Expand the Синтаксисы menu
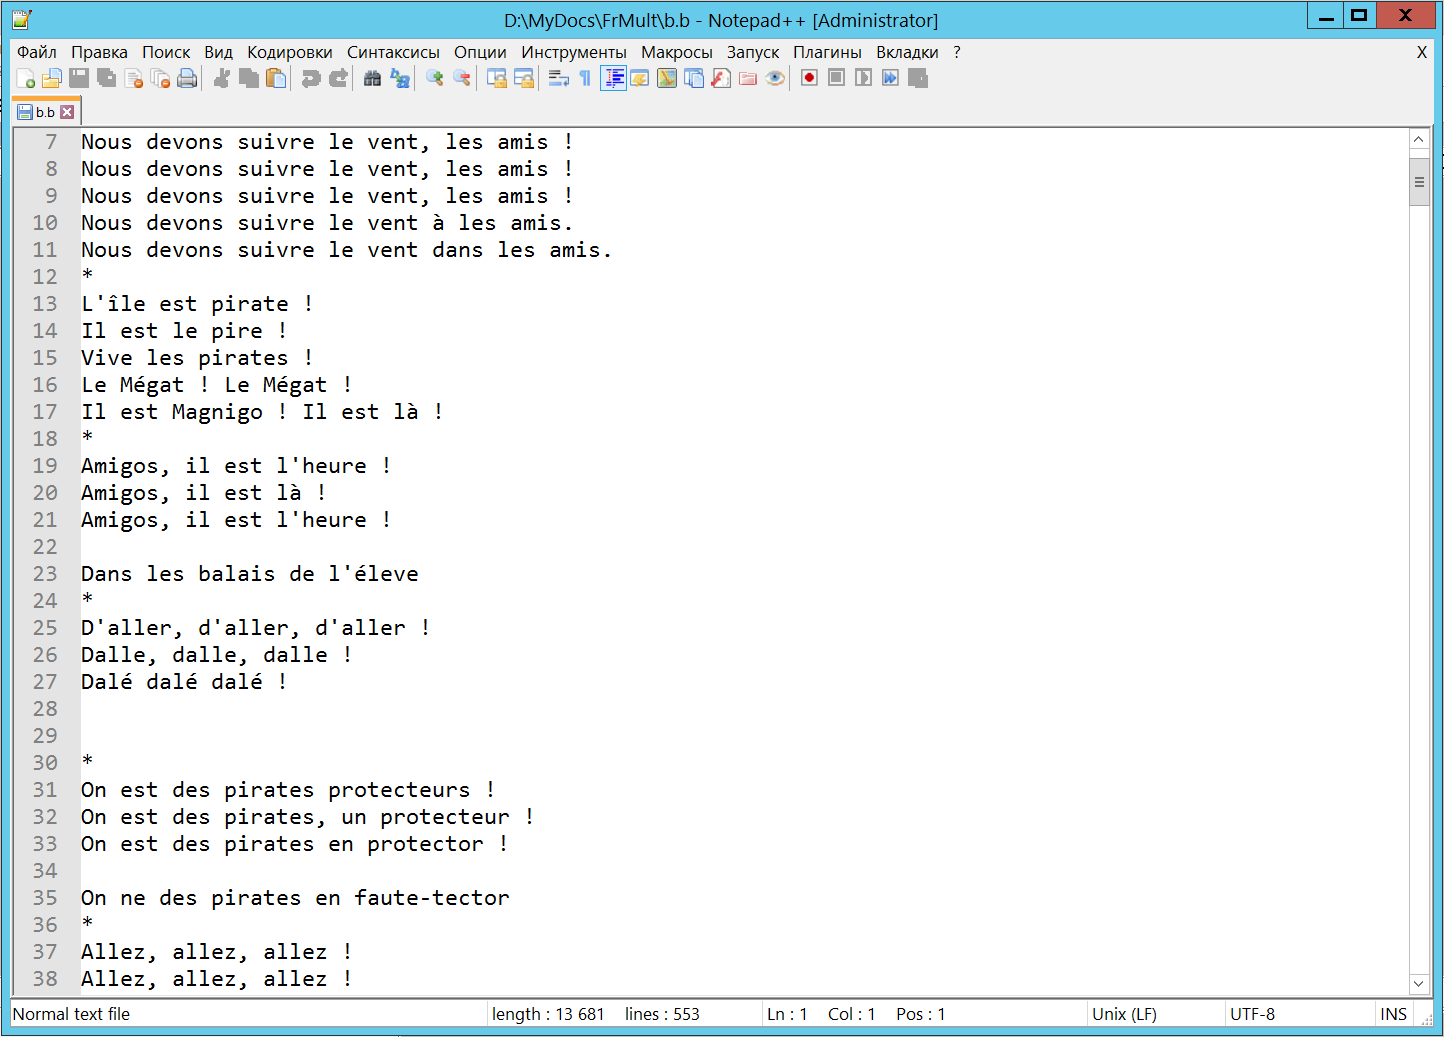Screen dimensions: 1444x1037 coord(393,52)
